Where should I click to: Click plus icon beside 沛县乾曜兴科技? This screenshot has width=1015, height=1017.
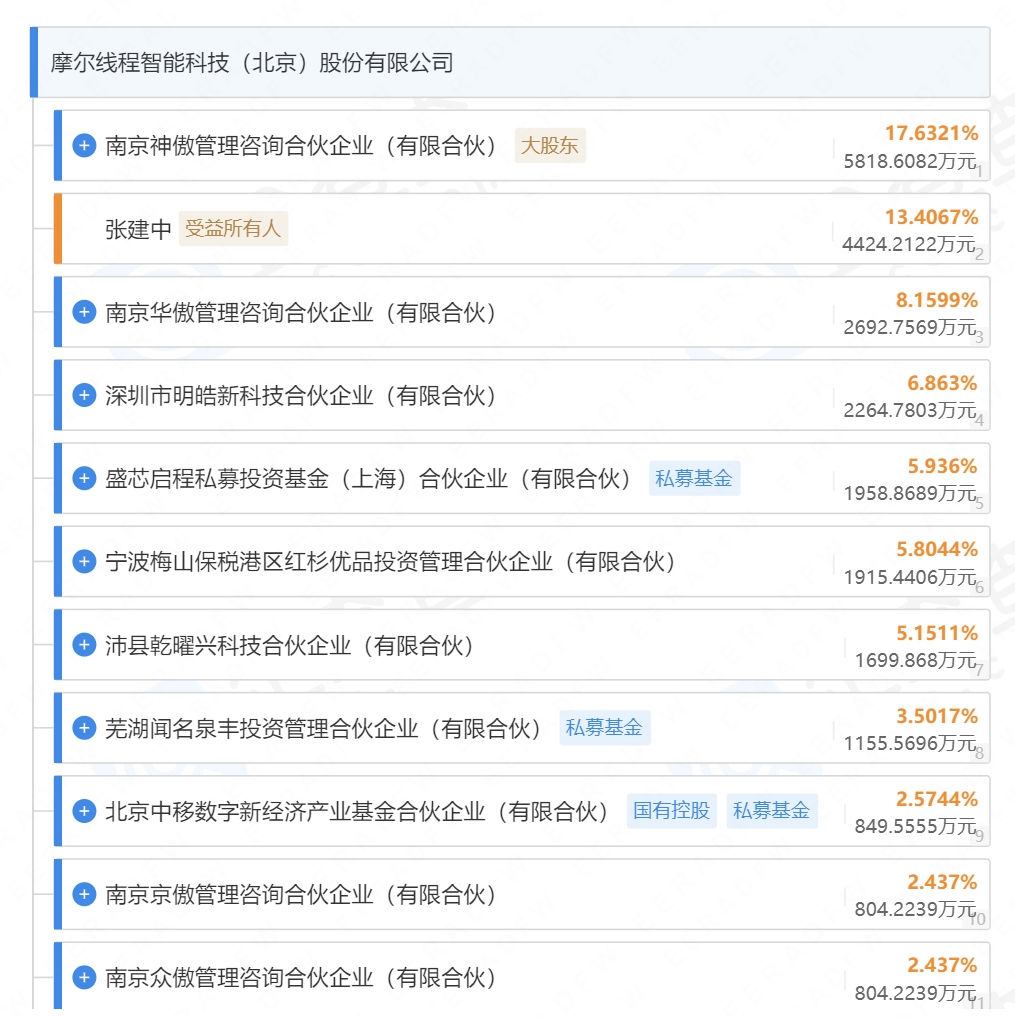[84, 644]
